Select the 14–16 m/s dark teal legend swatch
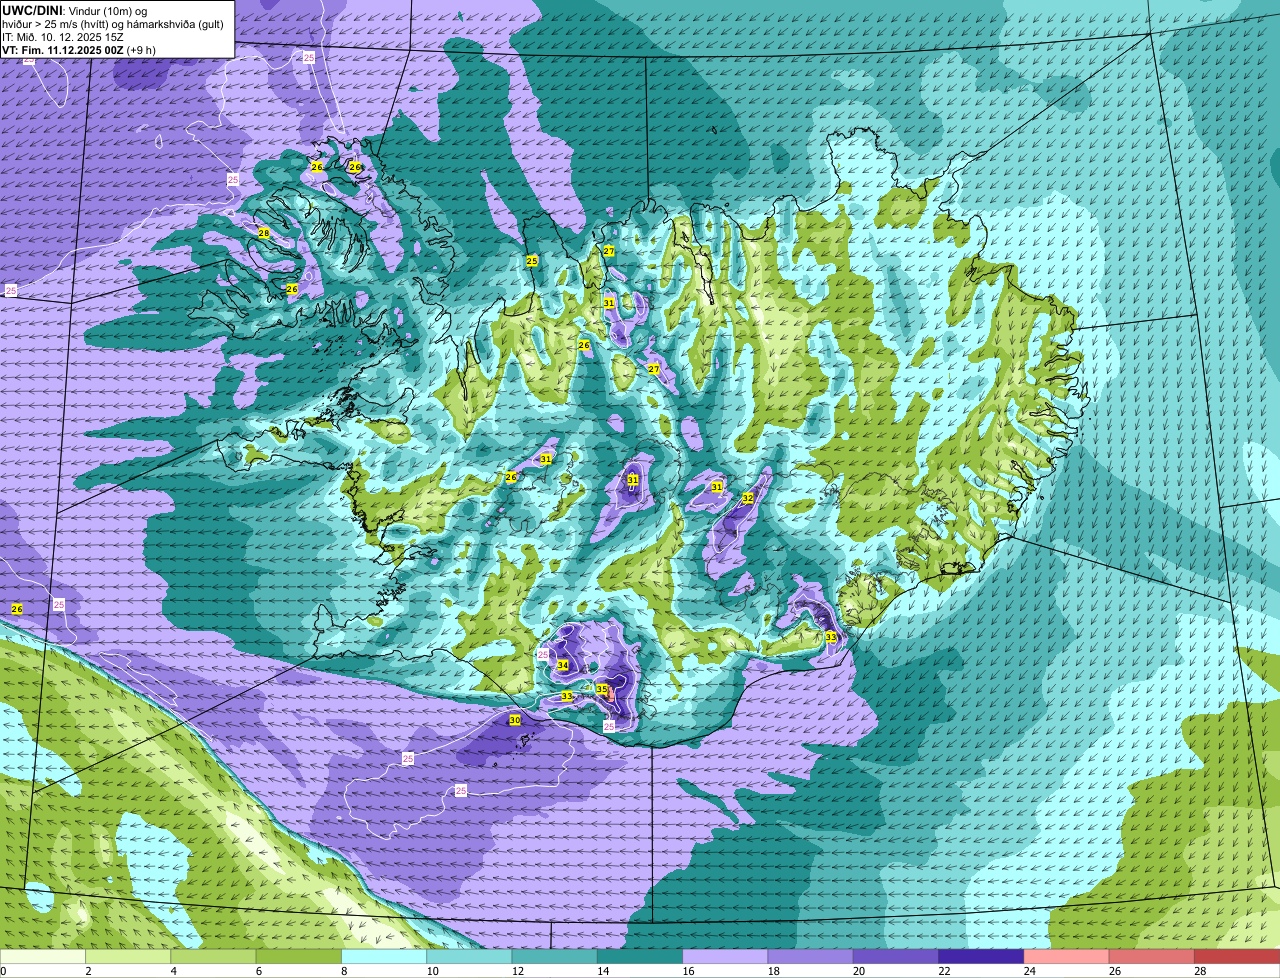Screen dimensions: 1280x978 [640, 956]
